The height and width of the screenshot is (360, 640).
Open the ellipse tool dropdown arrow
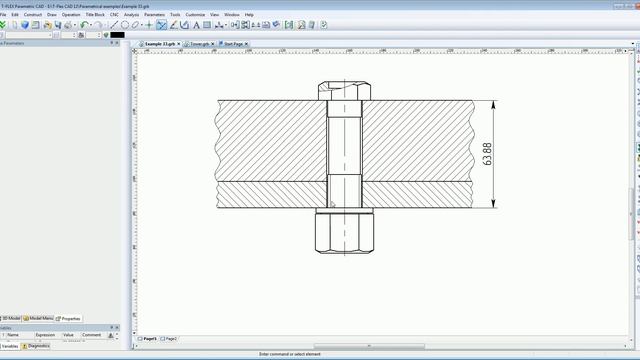[142, 25]
